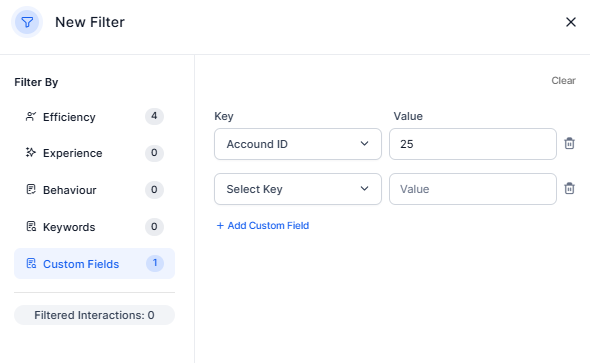
Task: Close the New Filter dialog
Action: coord(571,22)
